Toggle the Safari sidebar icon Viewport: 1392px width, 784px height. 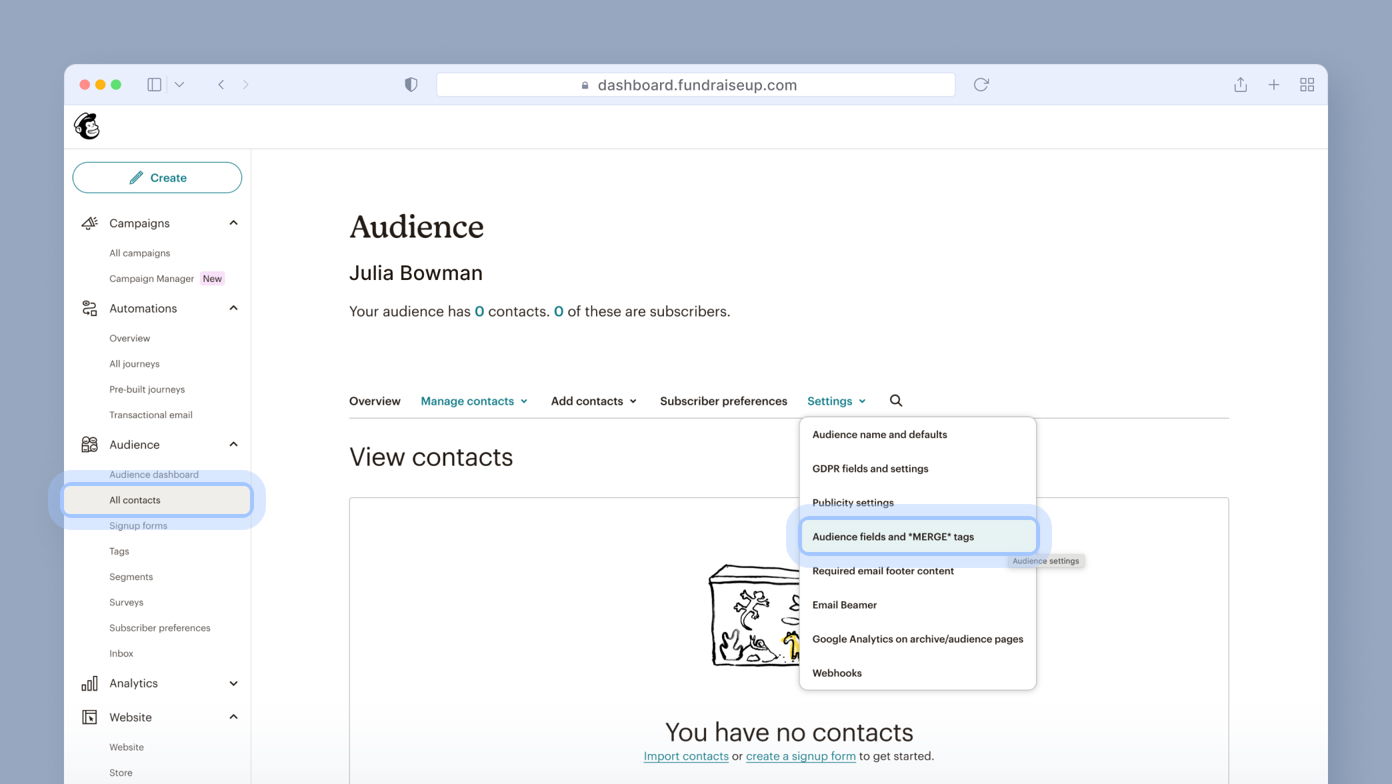(x=154, y=85)
